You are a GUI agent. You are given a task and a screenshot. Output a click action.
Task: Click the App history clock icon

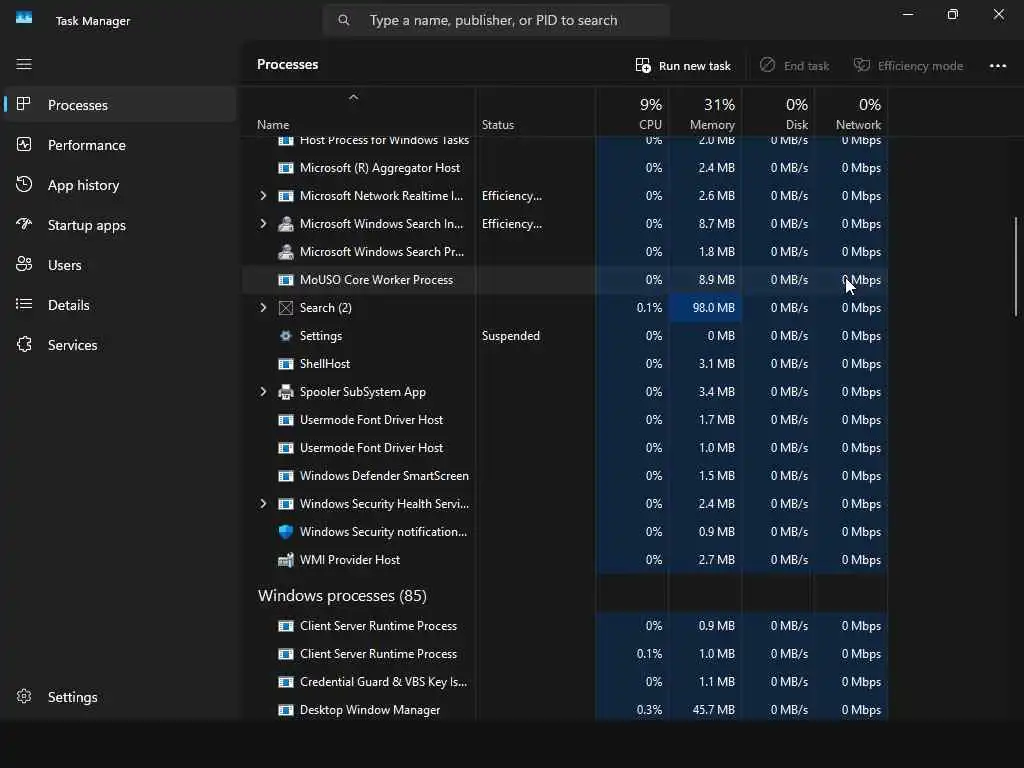(24, 184)
